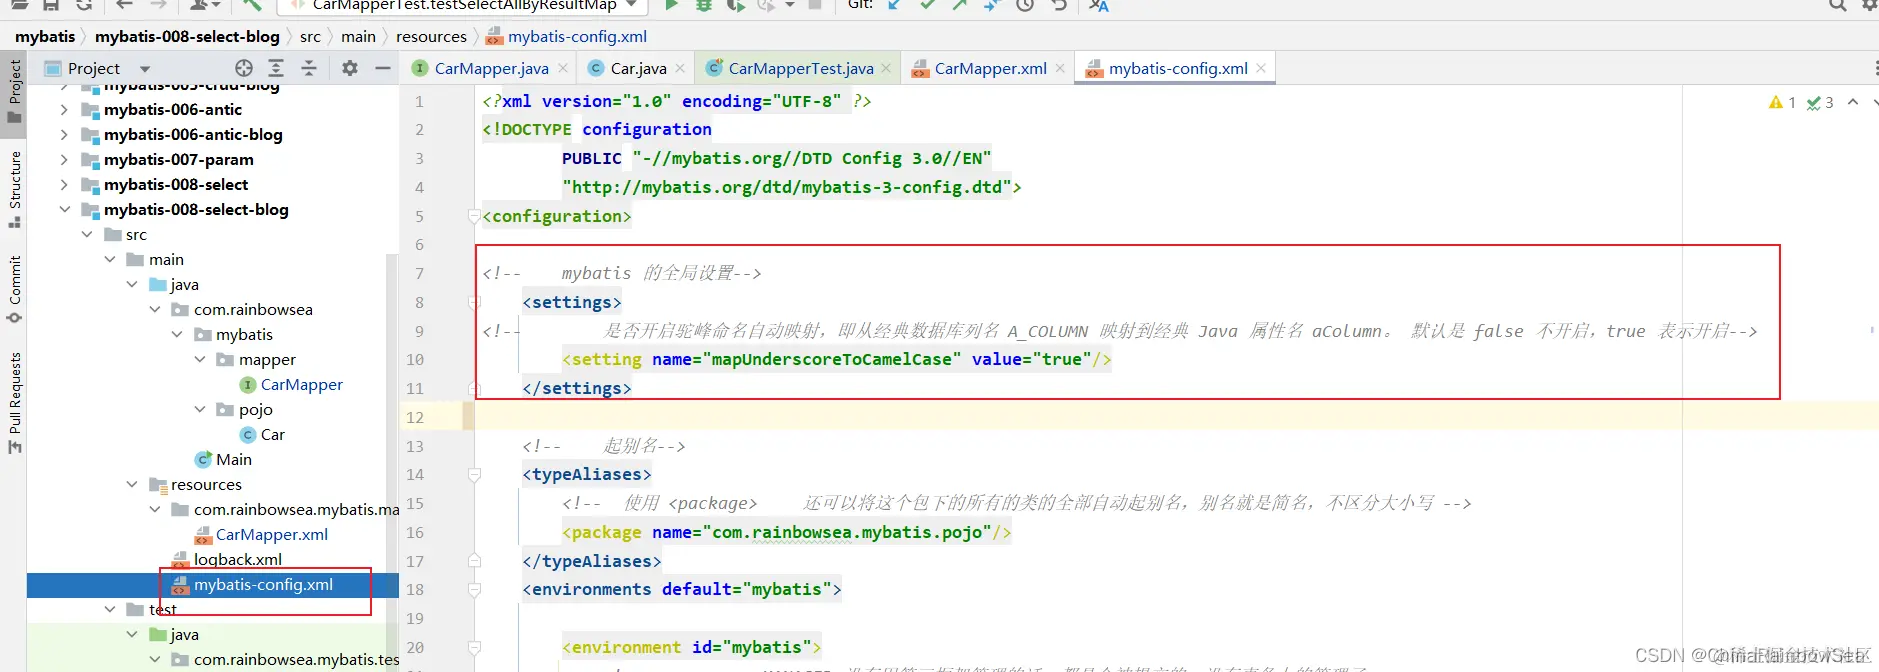Collapse the src folder node
The width and height of the screenshot is (1879, 672).
pos(87,235)
